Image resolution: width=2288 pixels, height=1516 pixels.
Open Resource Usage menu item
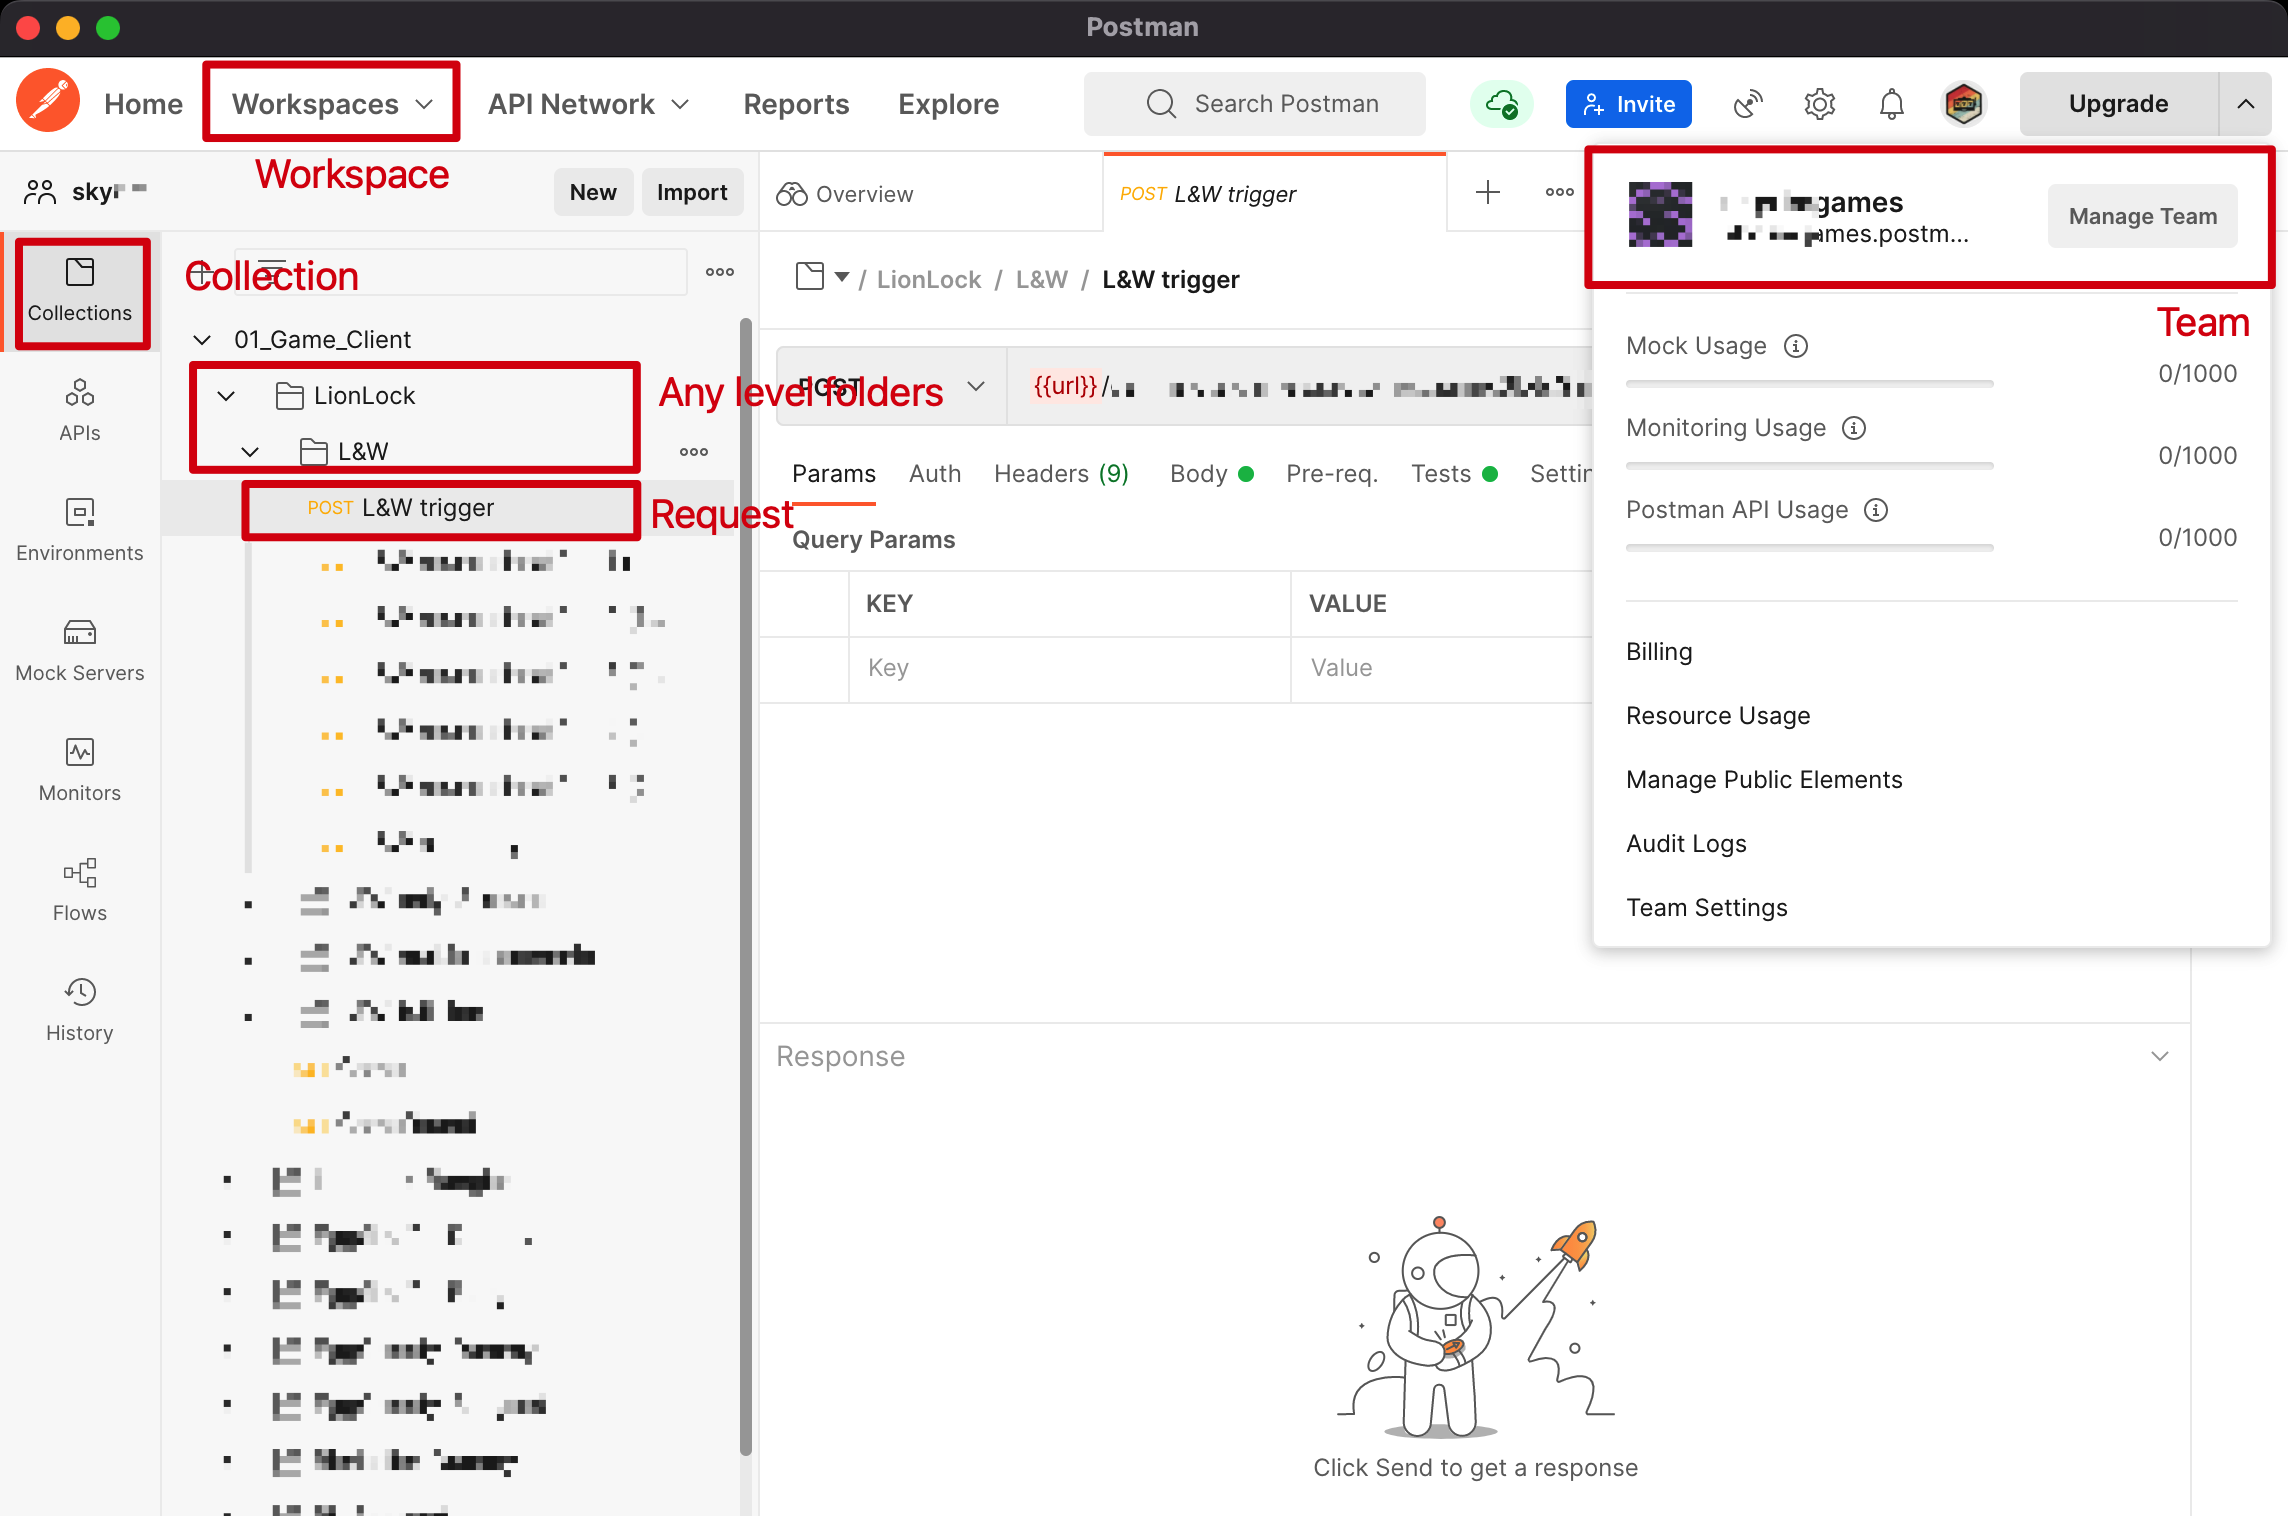(x=1718, y=716)
